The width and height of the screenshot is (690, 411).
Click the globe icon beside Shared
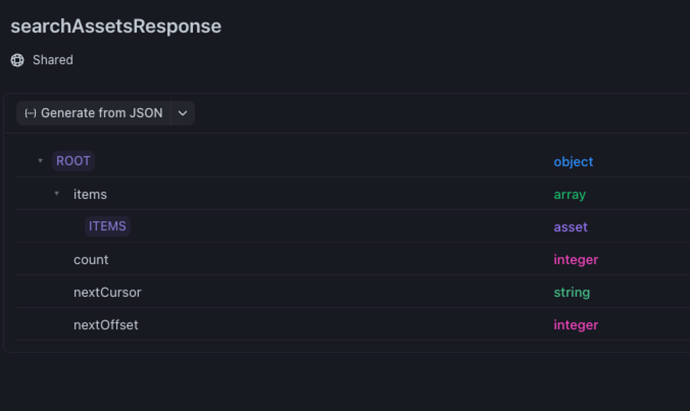17,60
